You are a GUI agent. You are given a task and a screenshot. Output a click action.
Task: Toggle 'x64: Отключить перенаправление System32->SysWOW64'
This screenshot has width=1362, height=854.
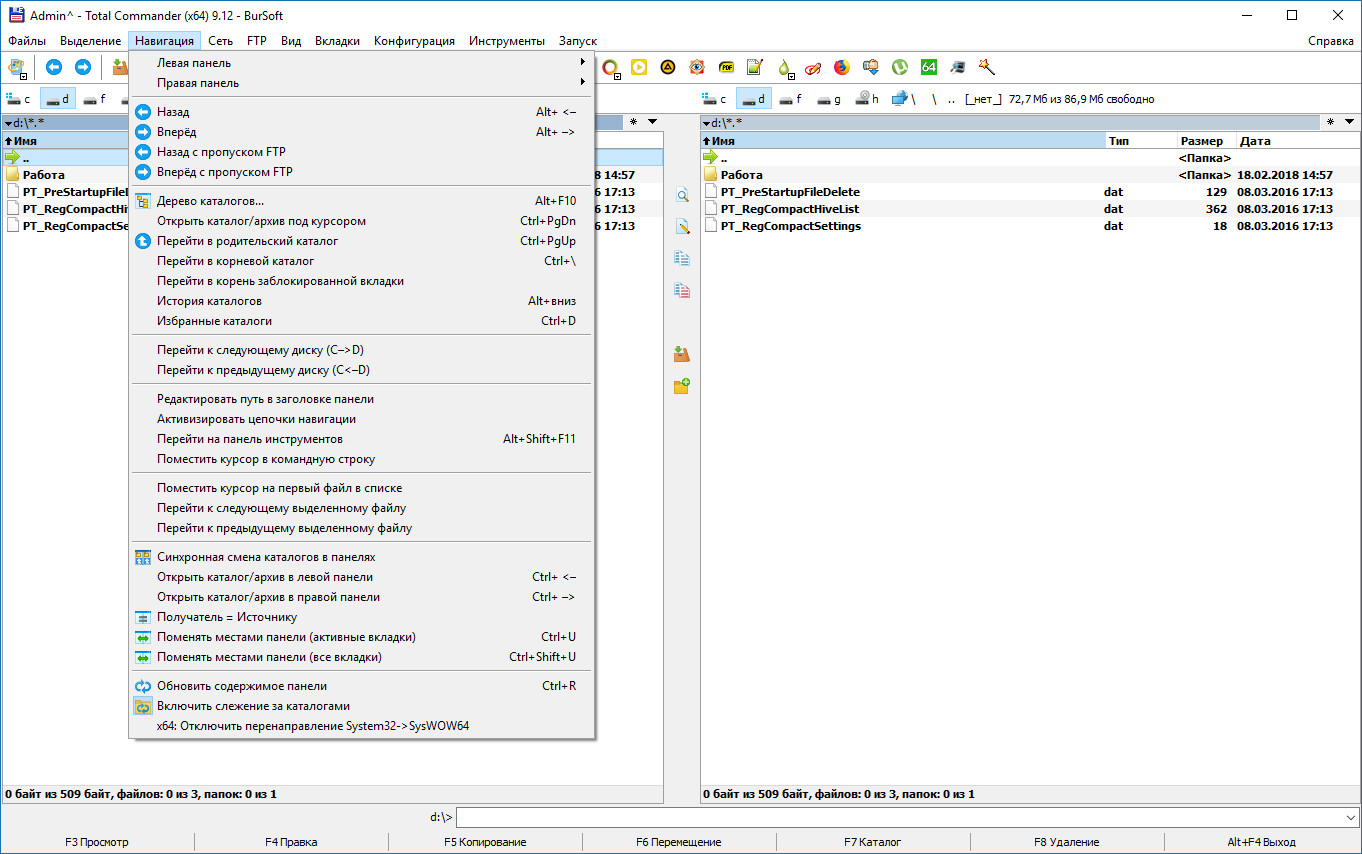(x=312, y=726)
